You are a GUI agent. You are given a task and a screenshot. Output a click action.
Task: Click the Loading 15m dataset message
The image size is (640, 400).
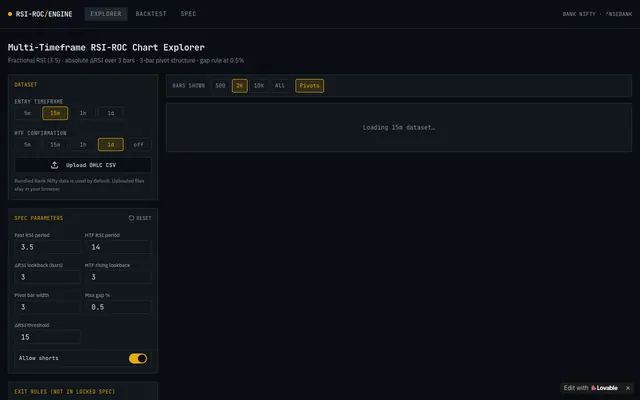tap(399, 128)
